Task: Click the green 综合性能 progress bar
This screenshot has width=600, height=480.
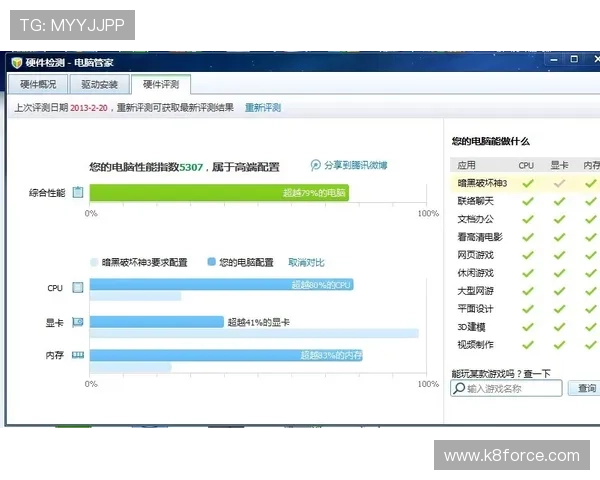Action: click(219, 193)
